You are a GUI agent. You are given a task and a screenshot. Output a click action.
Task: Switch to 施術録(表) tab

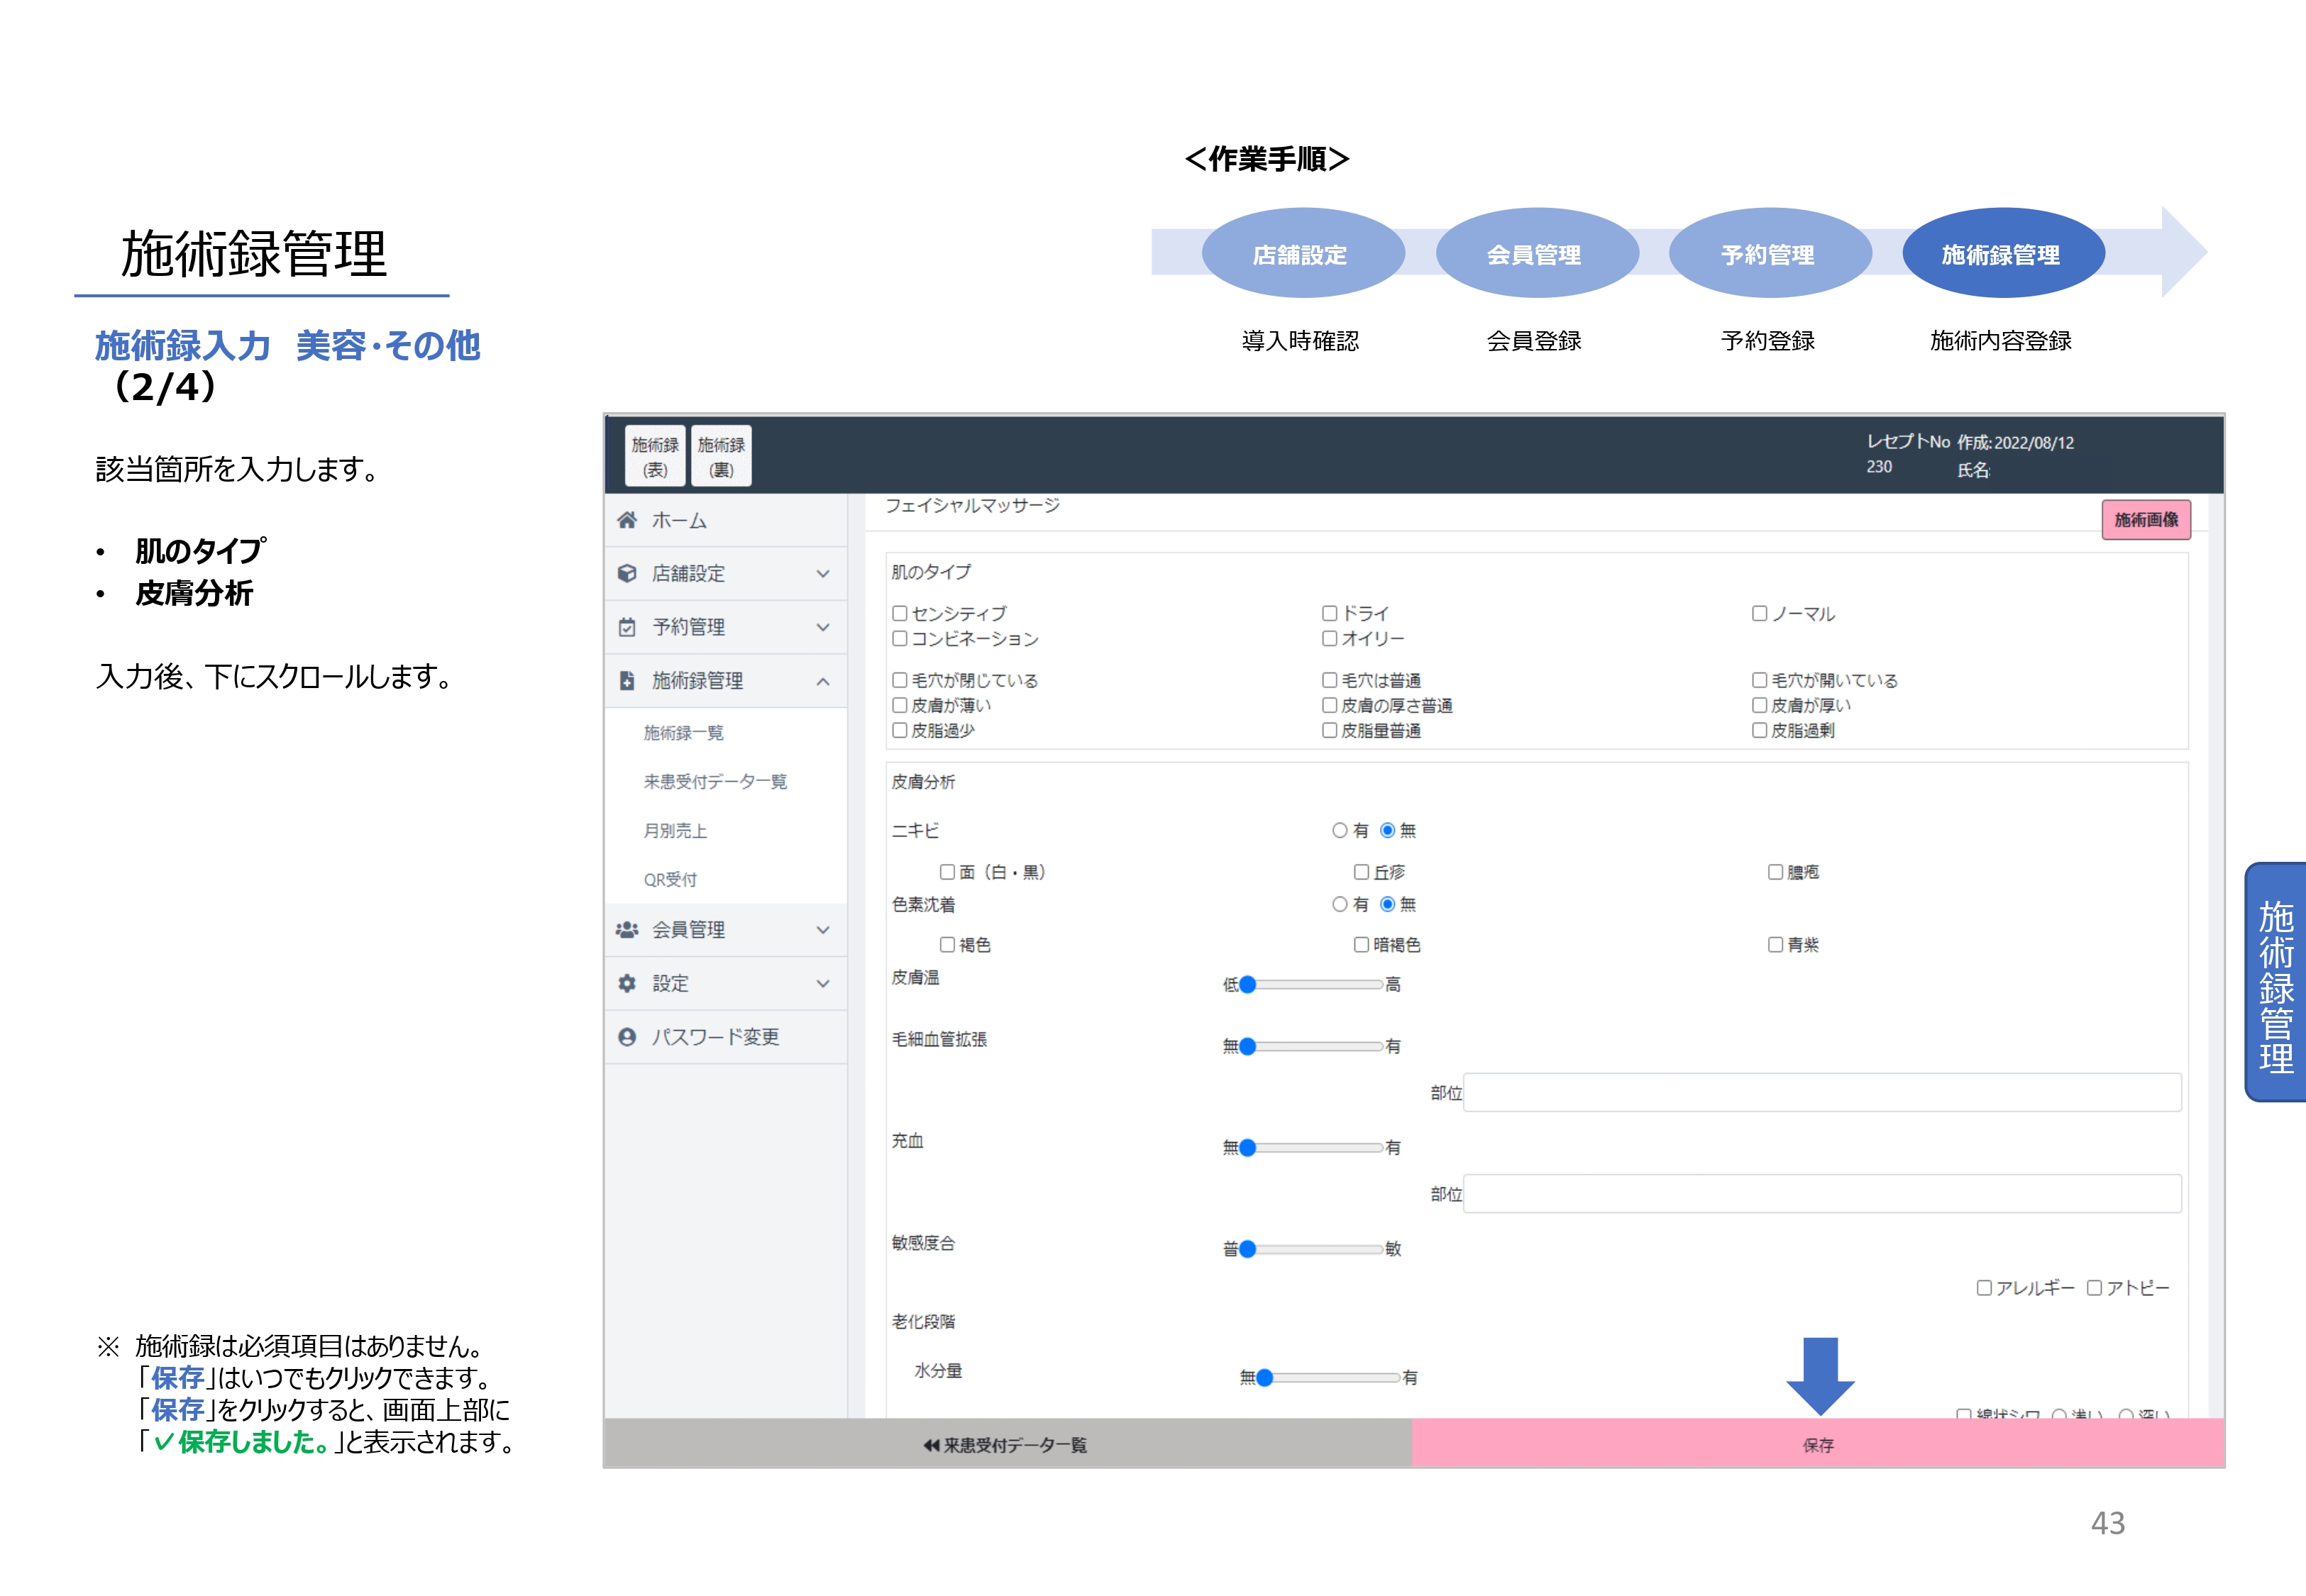(x=655, y=456)
